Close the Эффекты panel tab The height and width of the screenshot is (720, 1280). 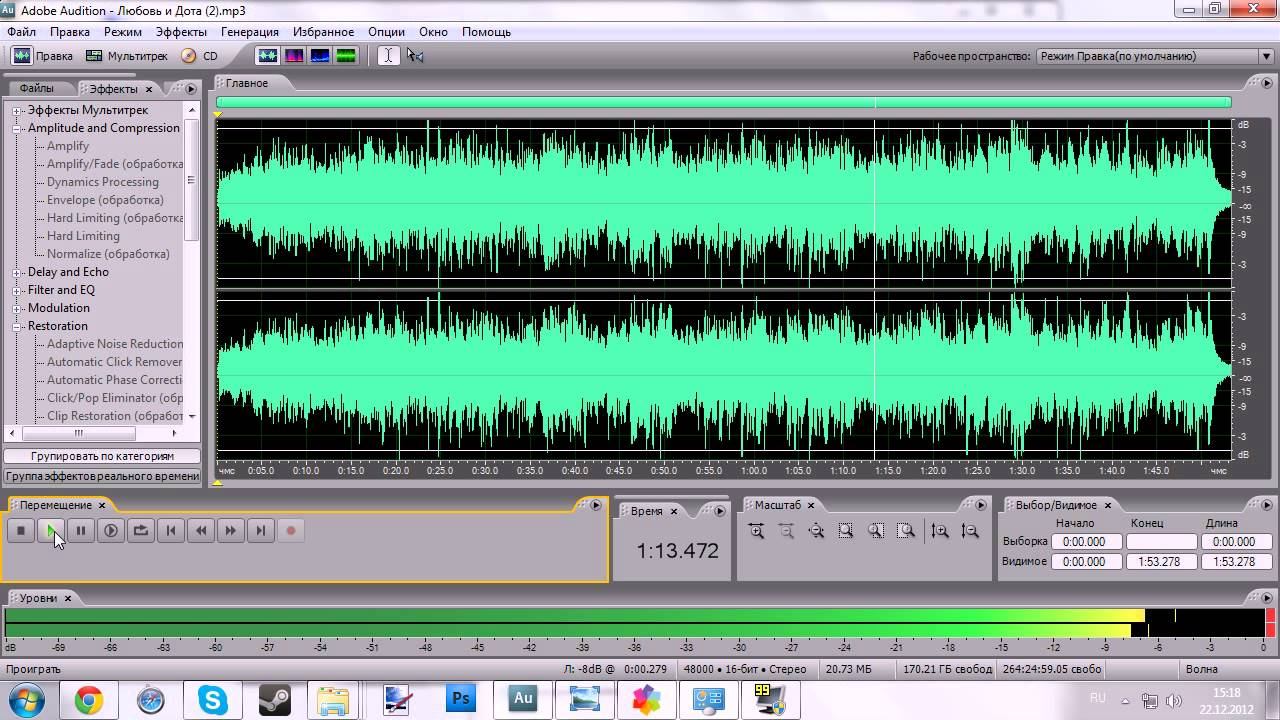pyautogui.click(x=149, y=89)
